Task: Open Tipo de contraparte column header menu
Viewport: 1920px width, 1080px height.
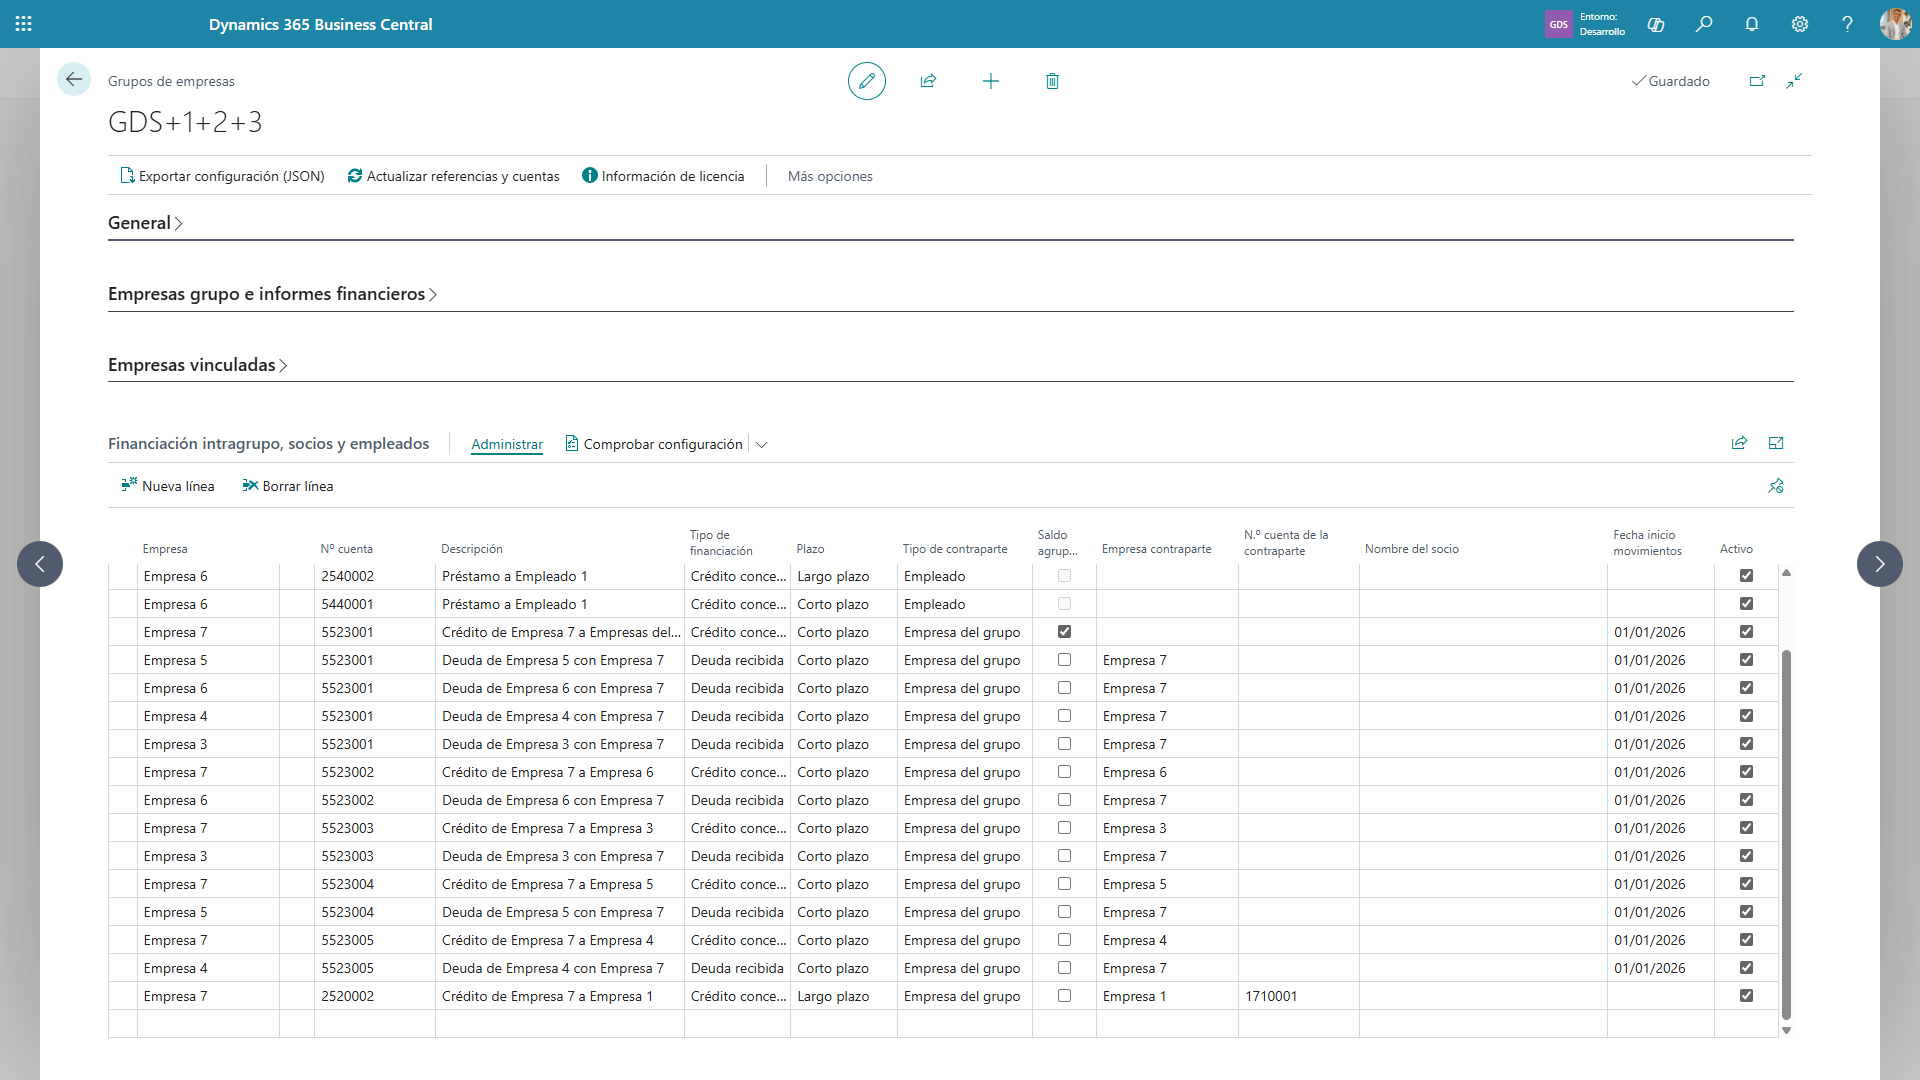Action: 955,549
